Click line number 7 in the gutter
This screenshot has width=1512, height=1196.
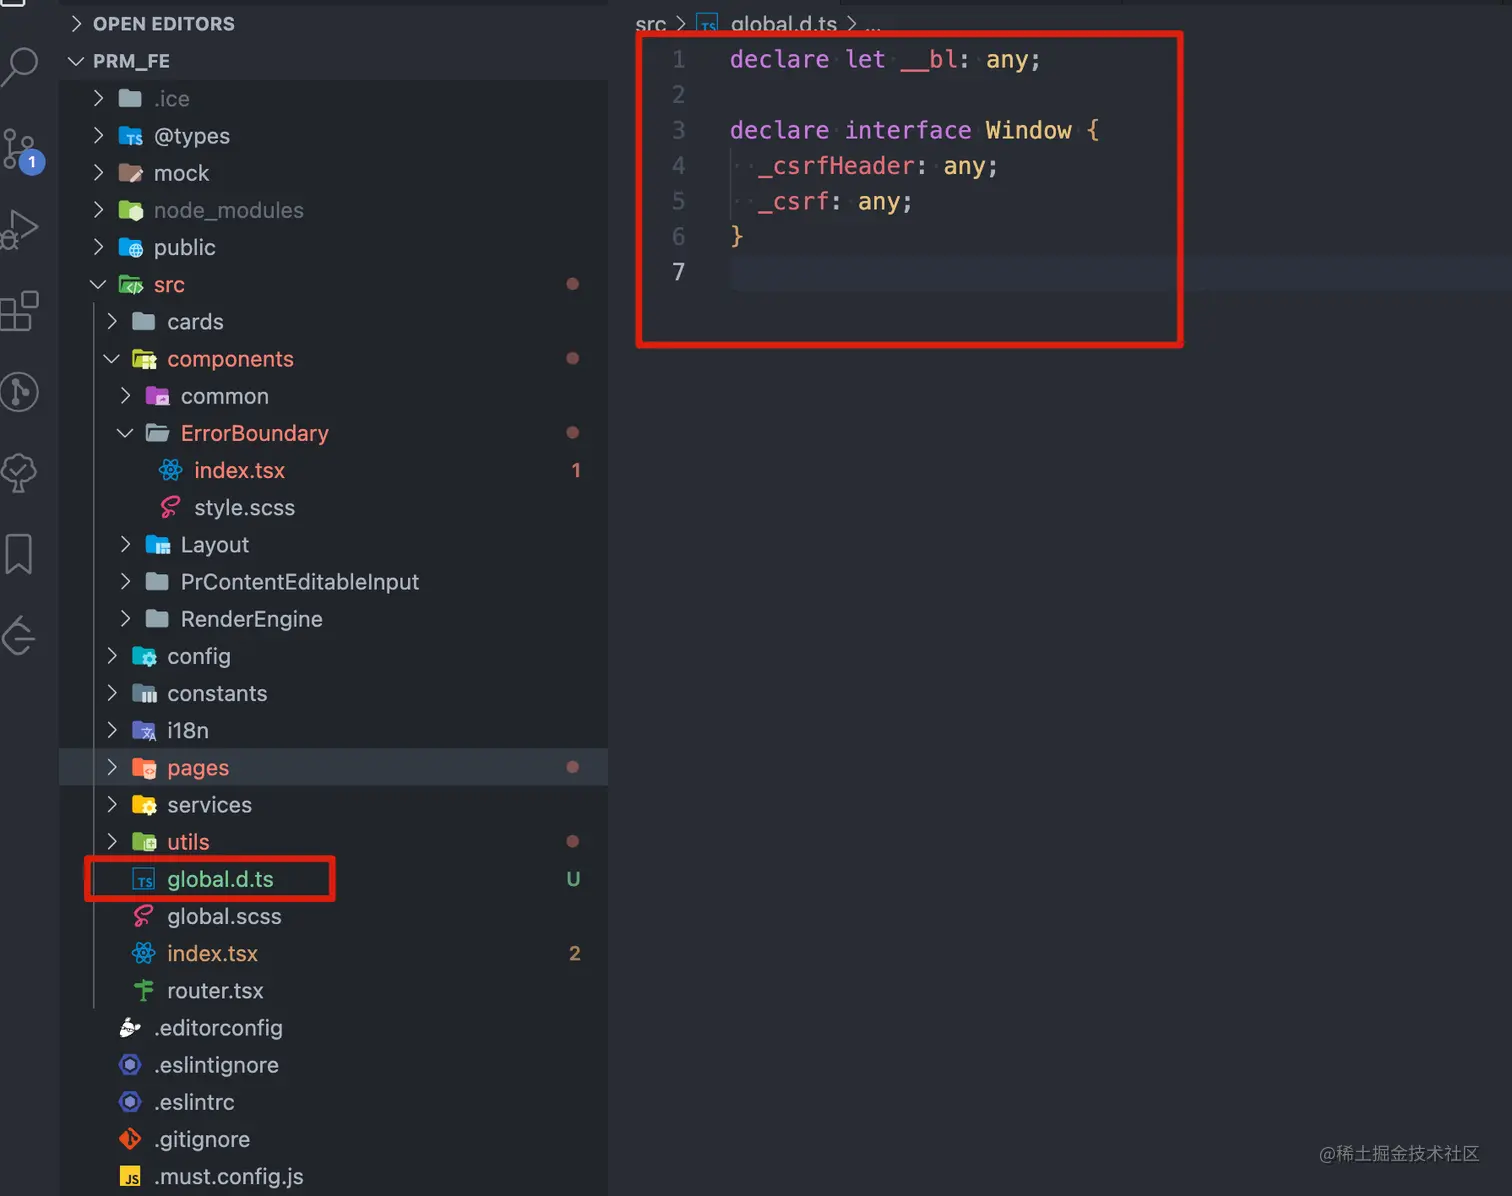(x=678, y=272)
